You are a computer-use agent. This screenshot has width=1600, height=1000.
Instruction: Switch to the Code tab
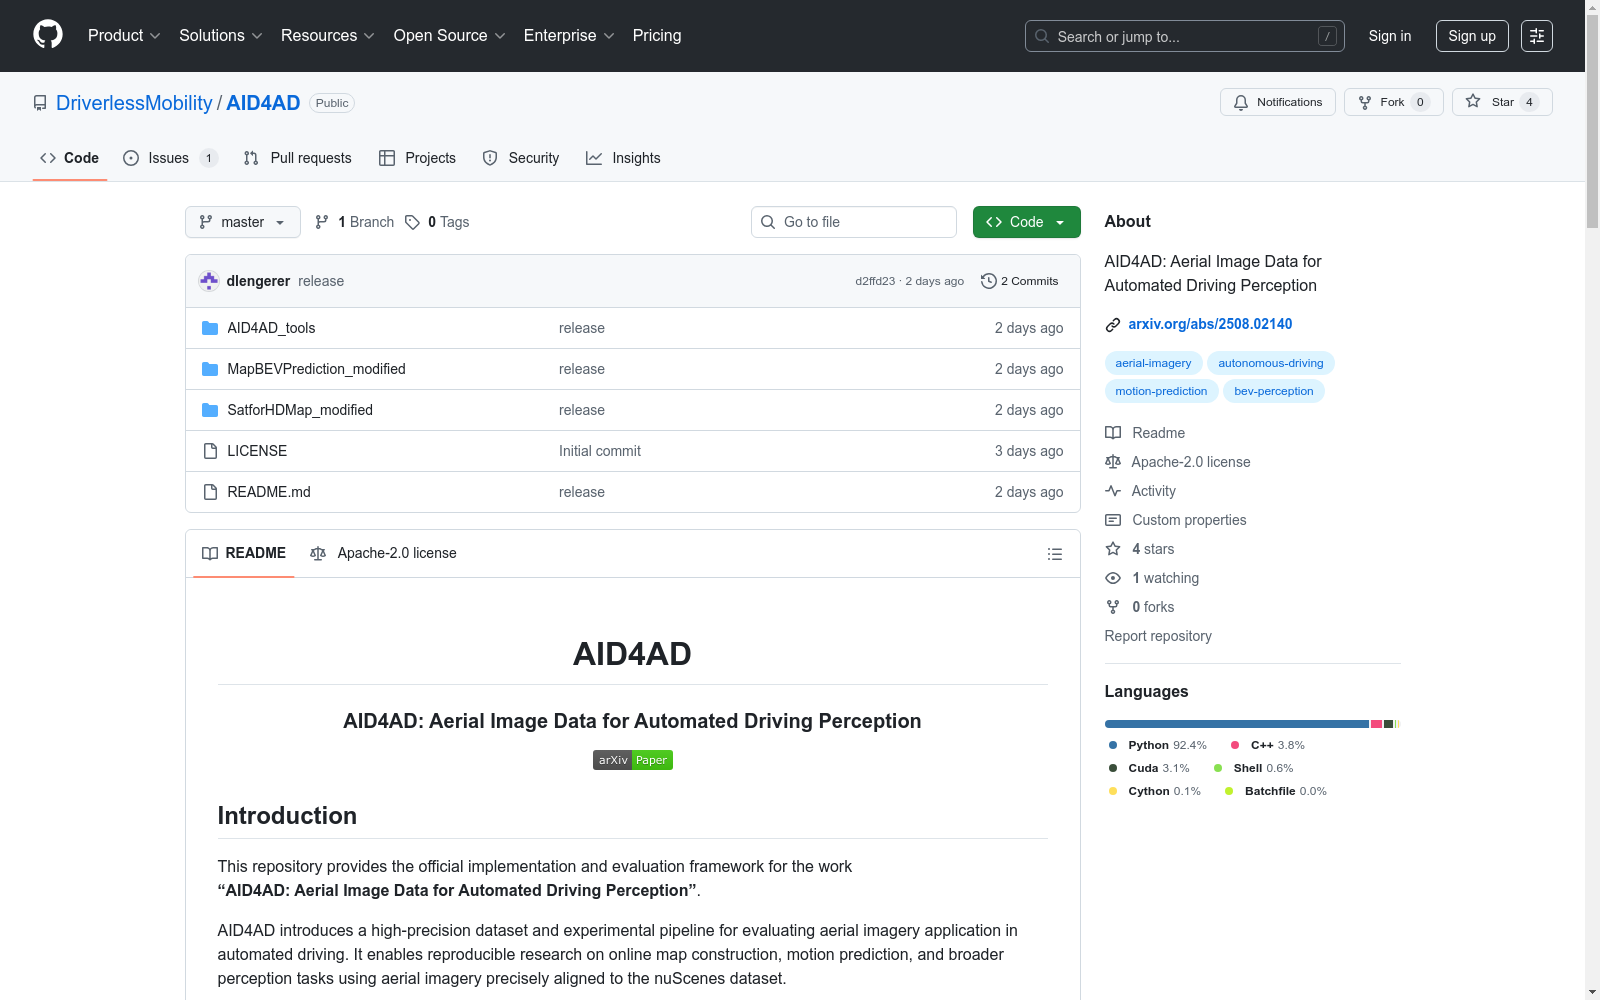tap(70, 158)
